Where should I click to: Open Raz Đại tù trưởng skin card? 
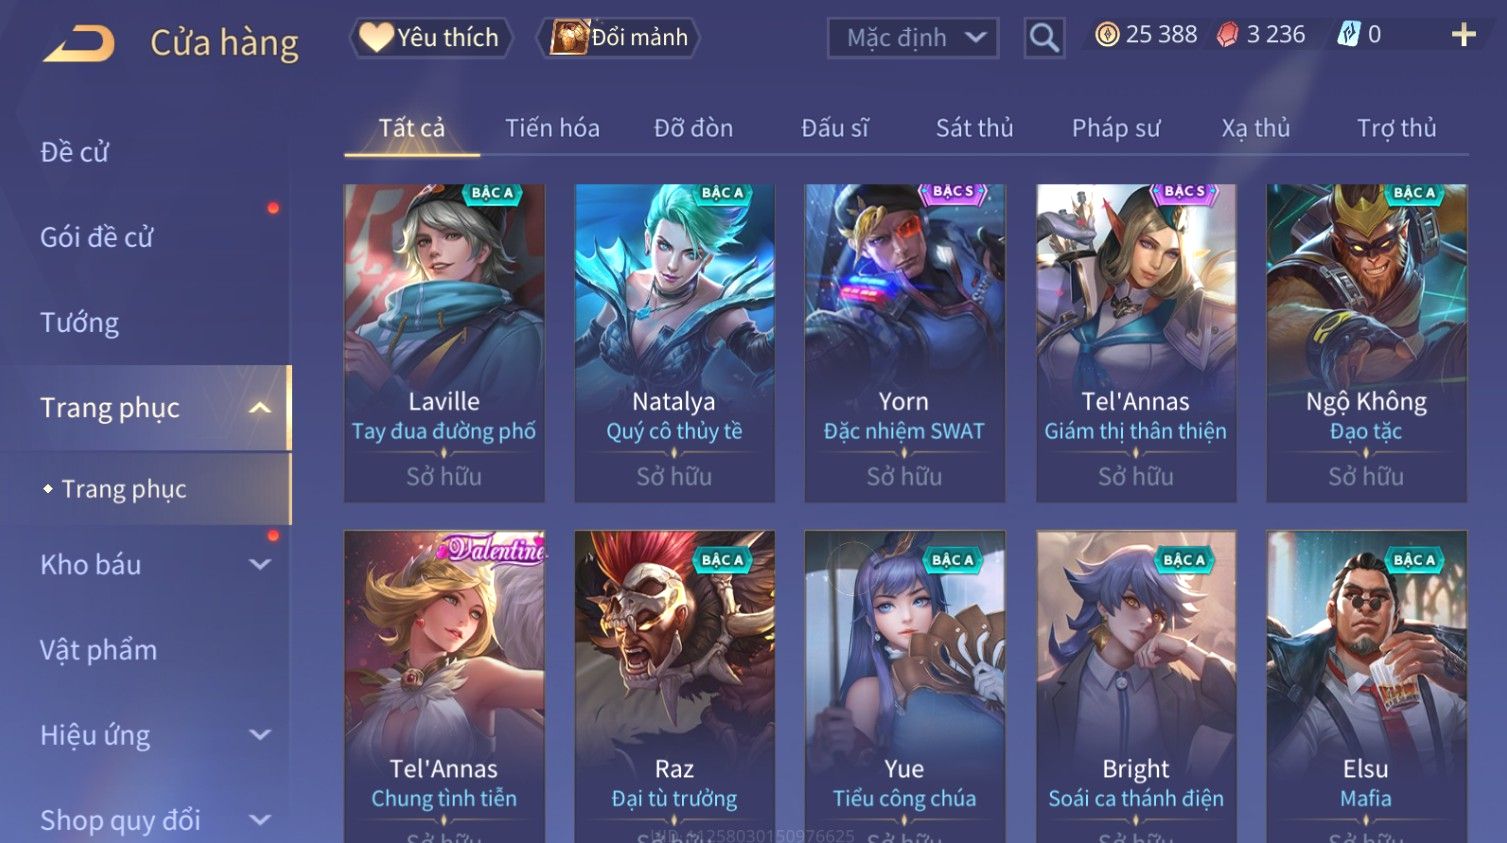click(x=674, y=686)
